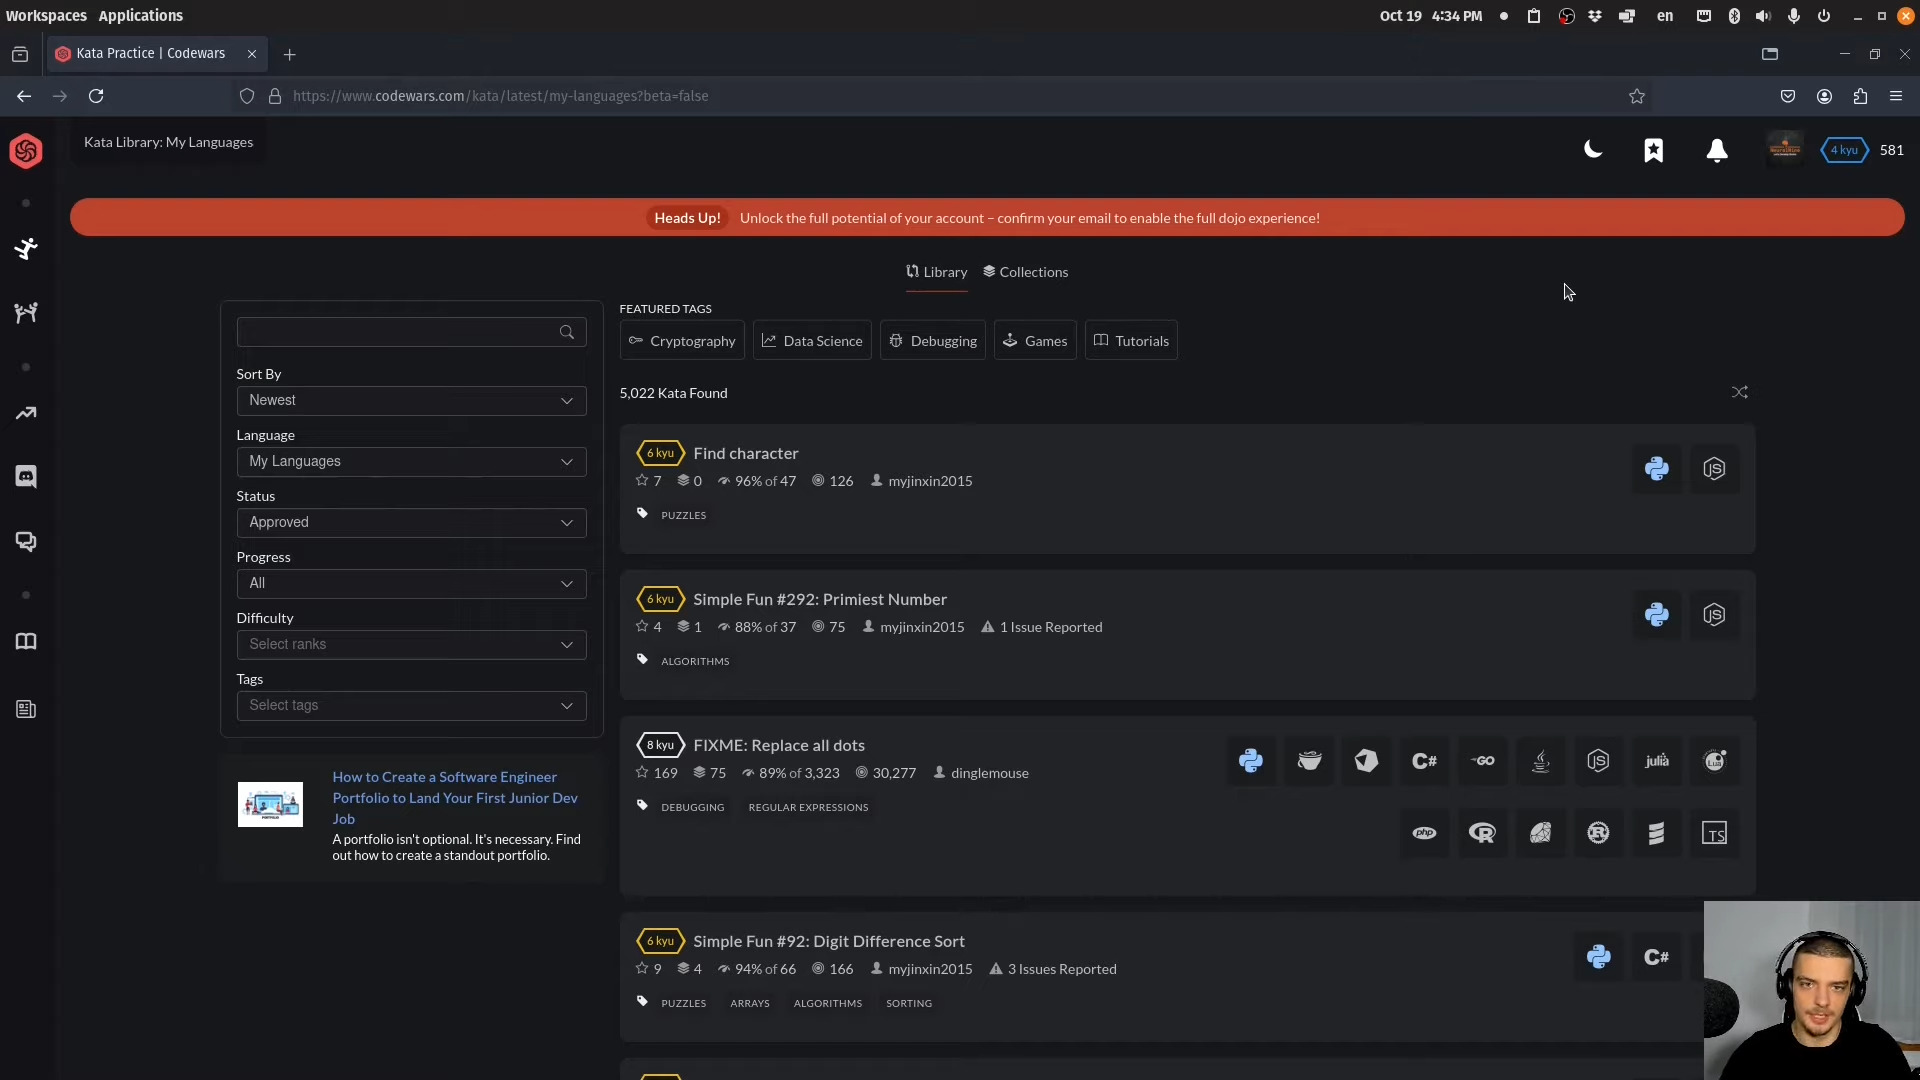Image resolution: width=1920 pixels, height=1080 pixels.
Task: Click the SORTING tag on Digit Difference Sort
Action: (909, 1003)
